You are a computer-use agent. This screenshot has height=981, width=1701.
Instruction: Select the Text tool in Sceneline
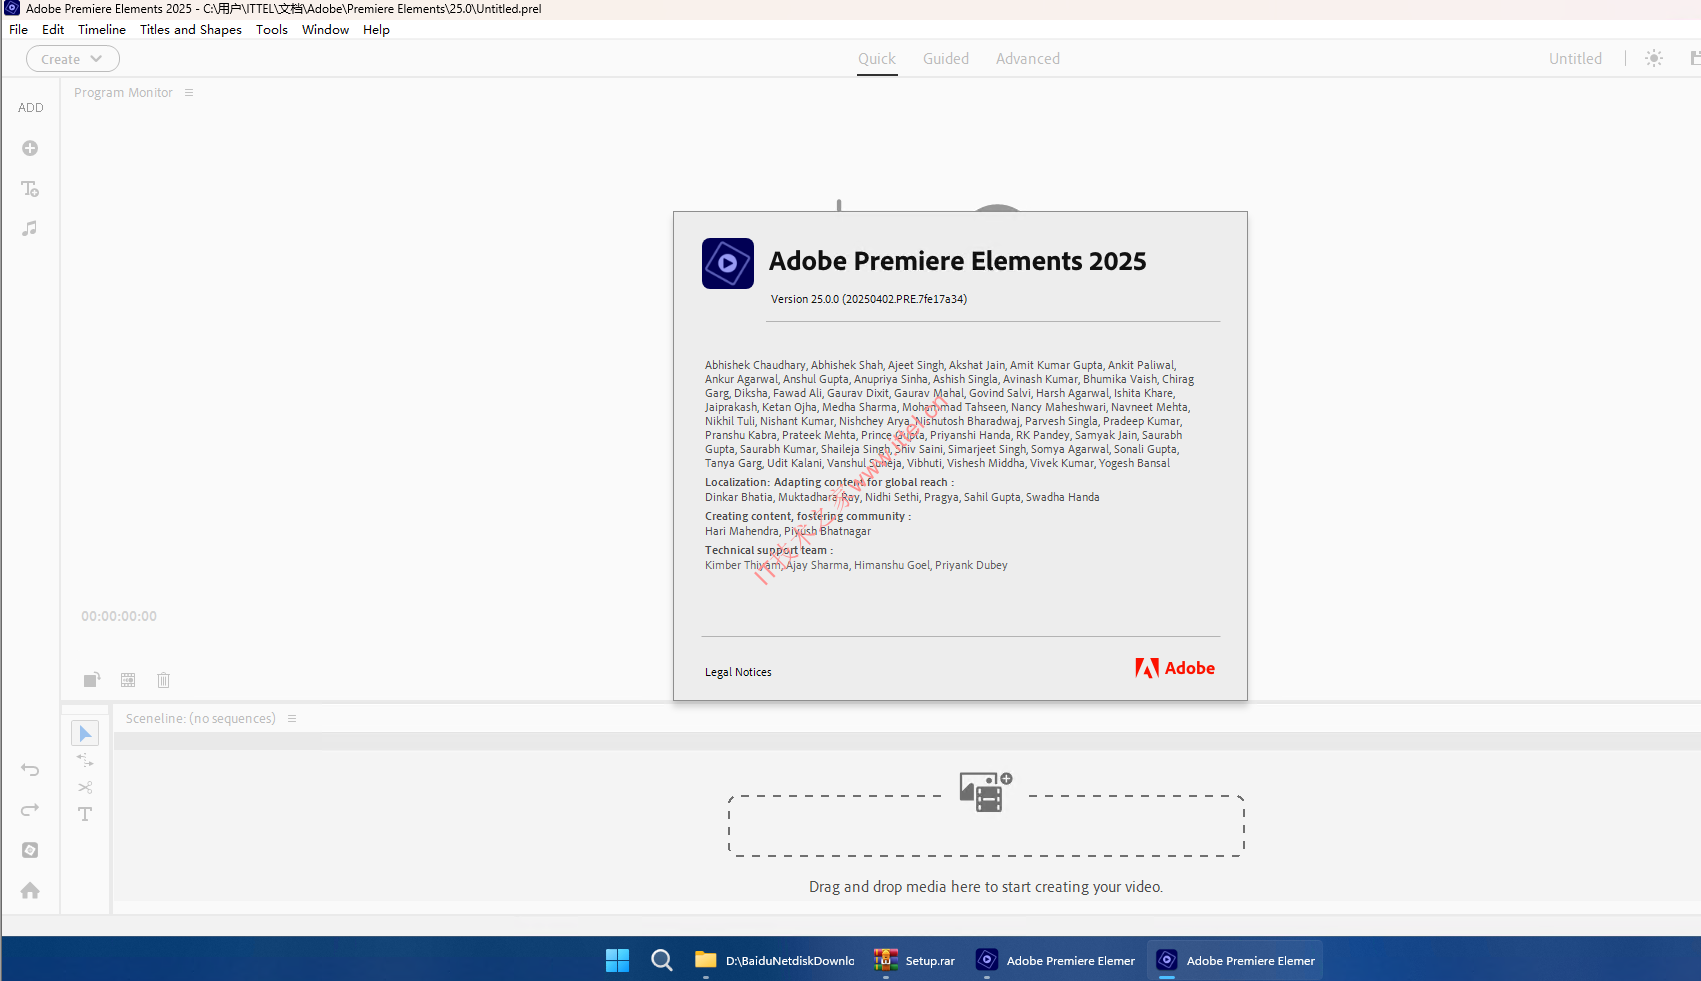pos(85,815)
